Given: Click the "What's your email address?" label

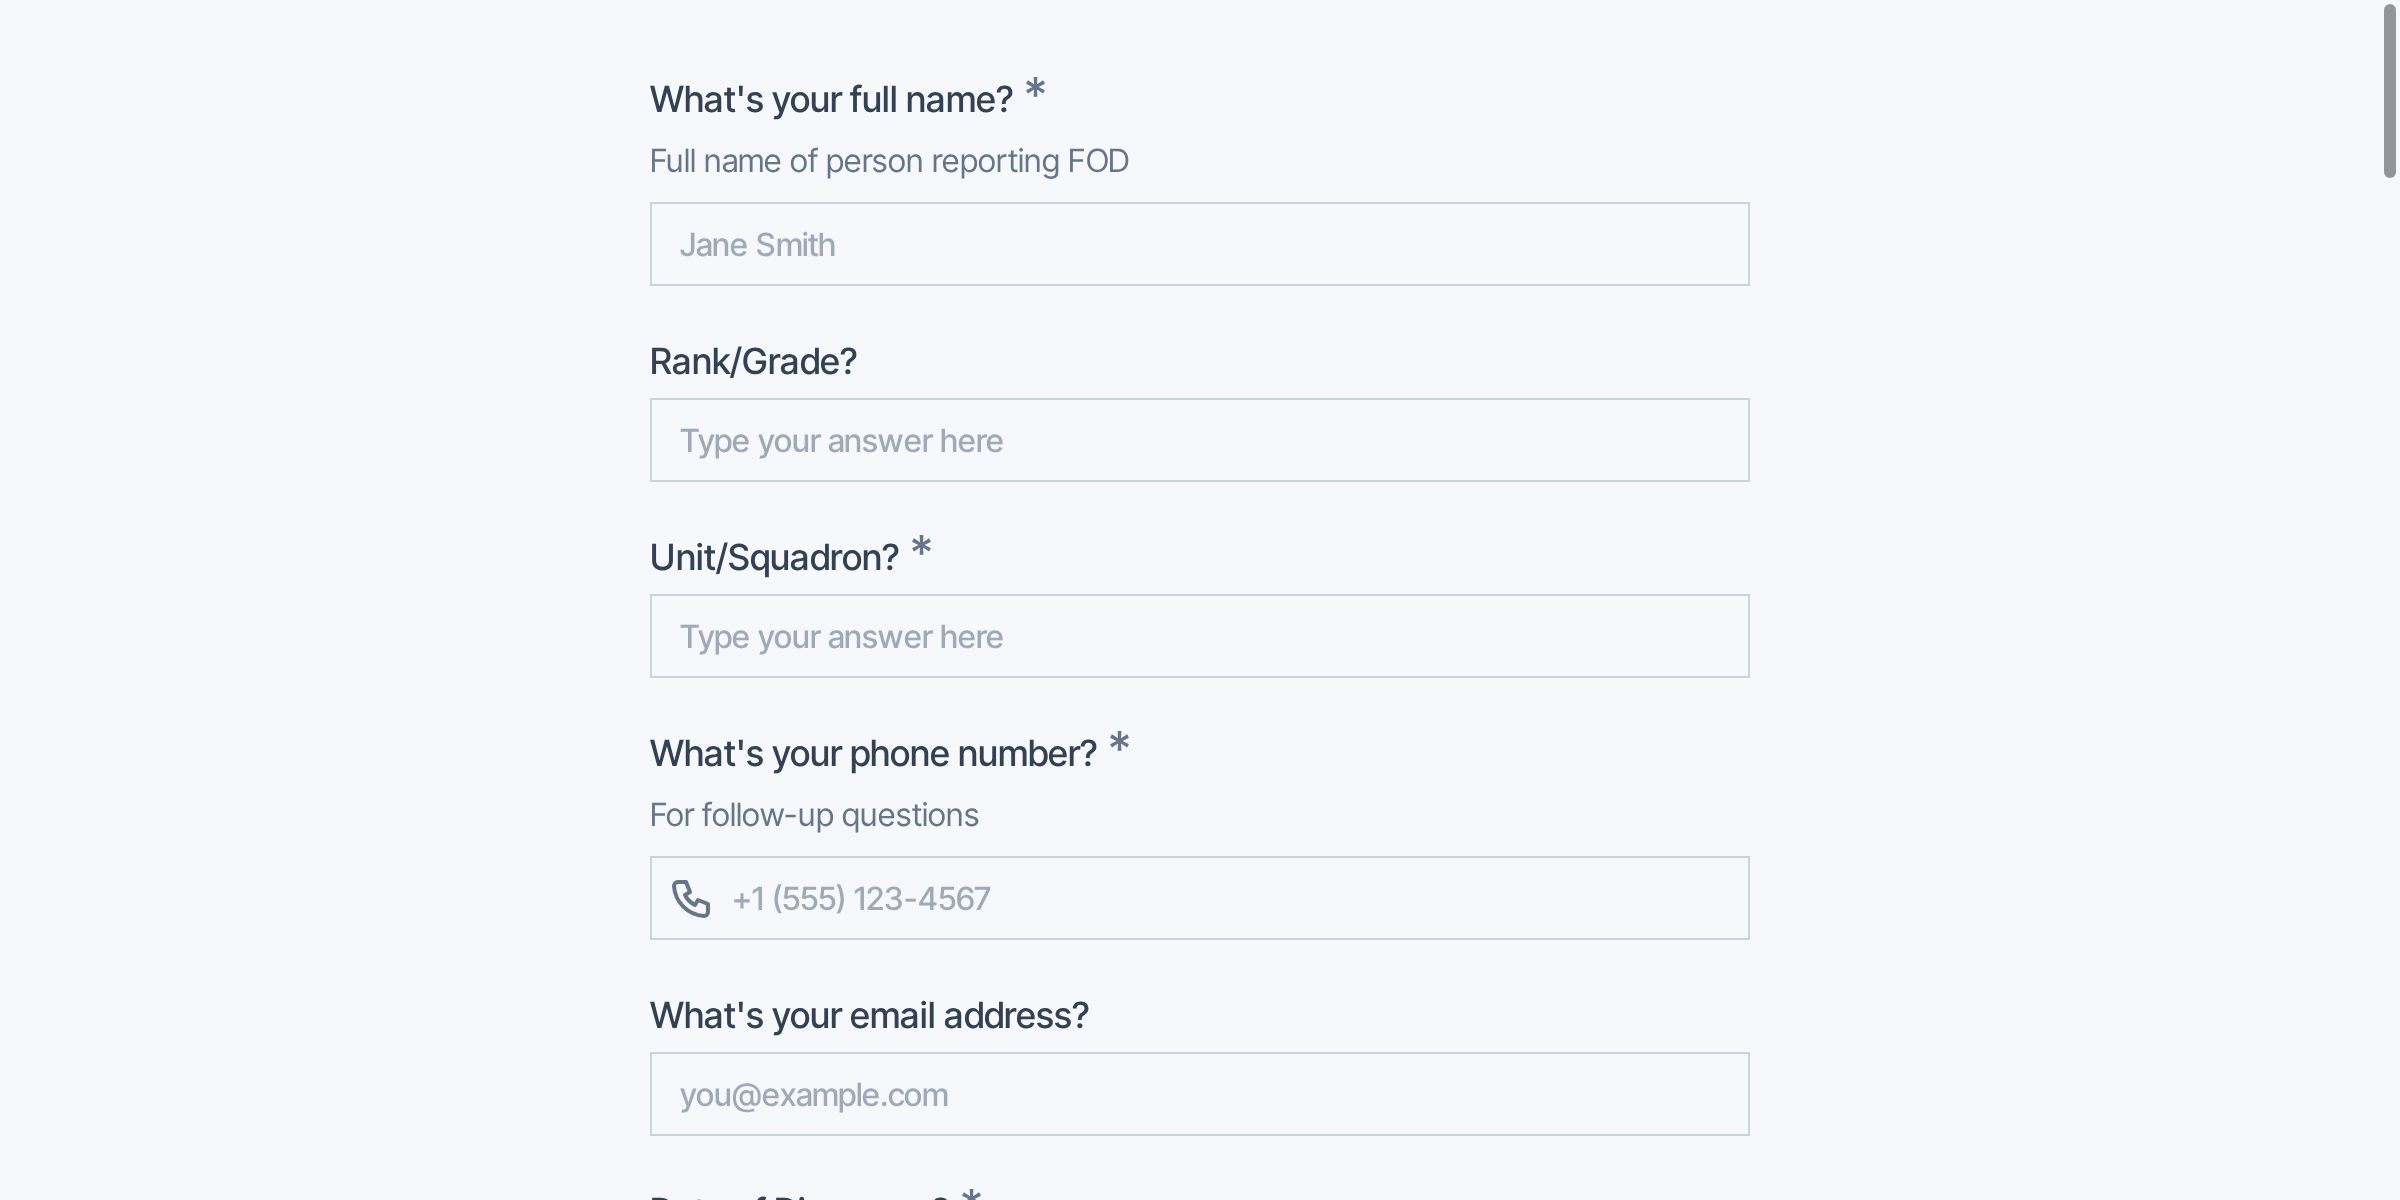Looking at the screenshot, I should 869,1016.
